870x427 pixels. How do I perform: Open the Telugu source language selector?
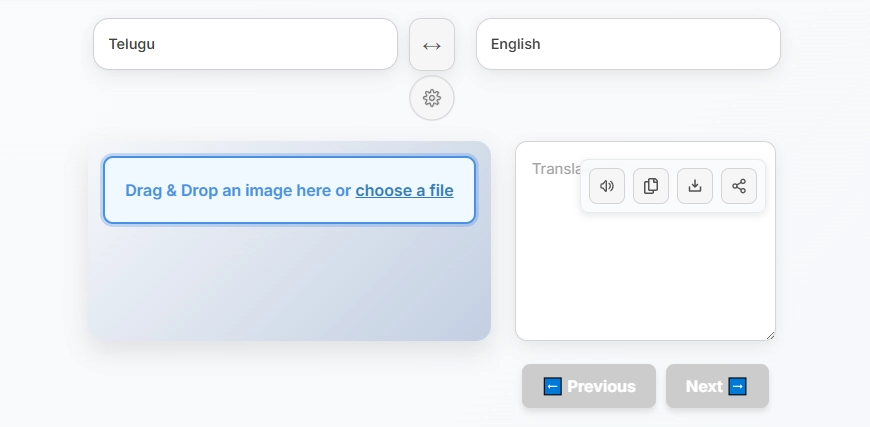245,44
